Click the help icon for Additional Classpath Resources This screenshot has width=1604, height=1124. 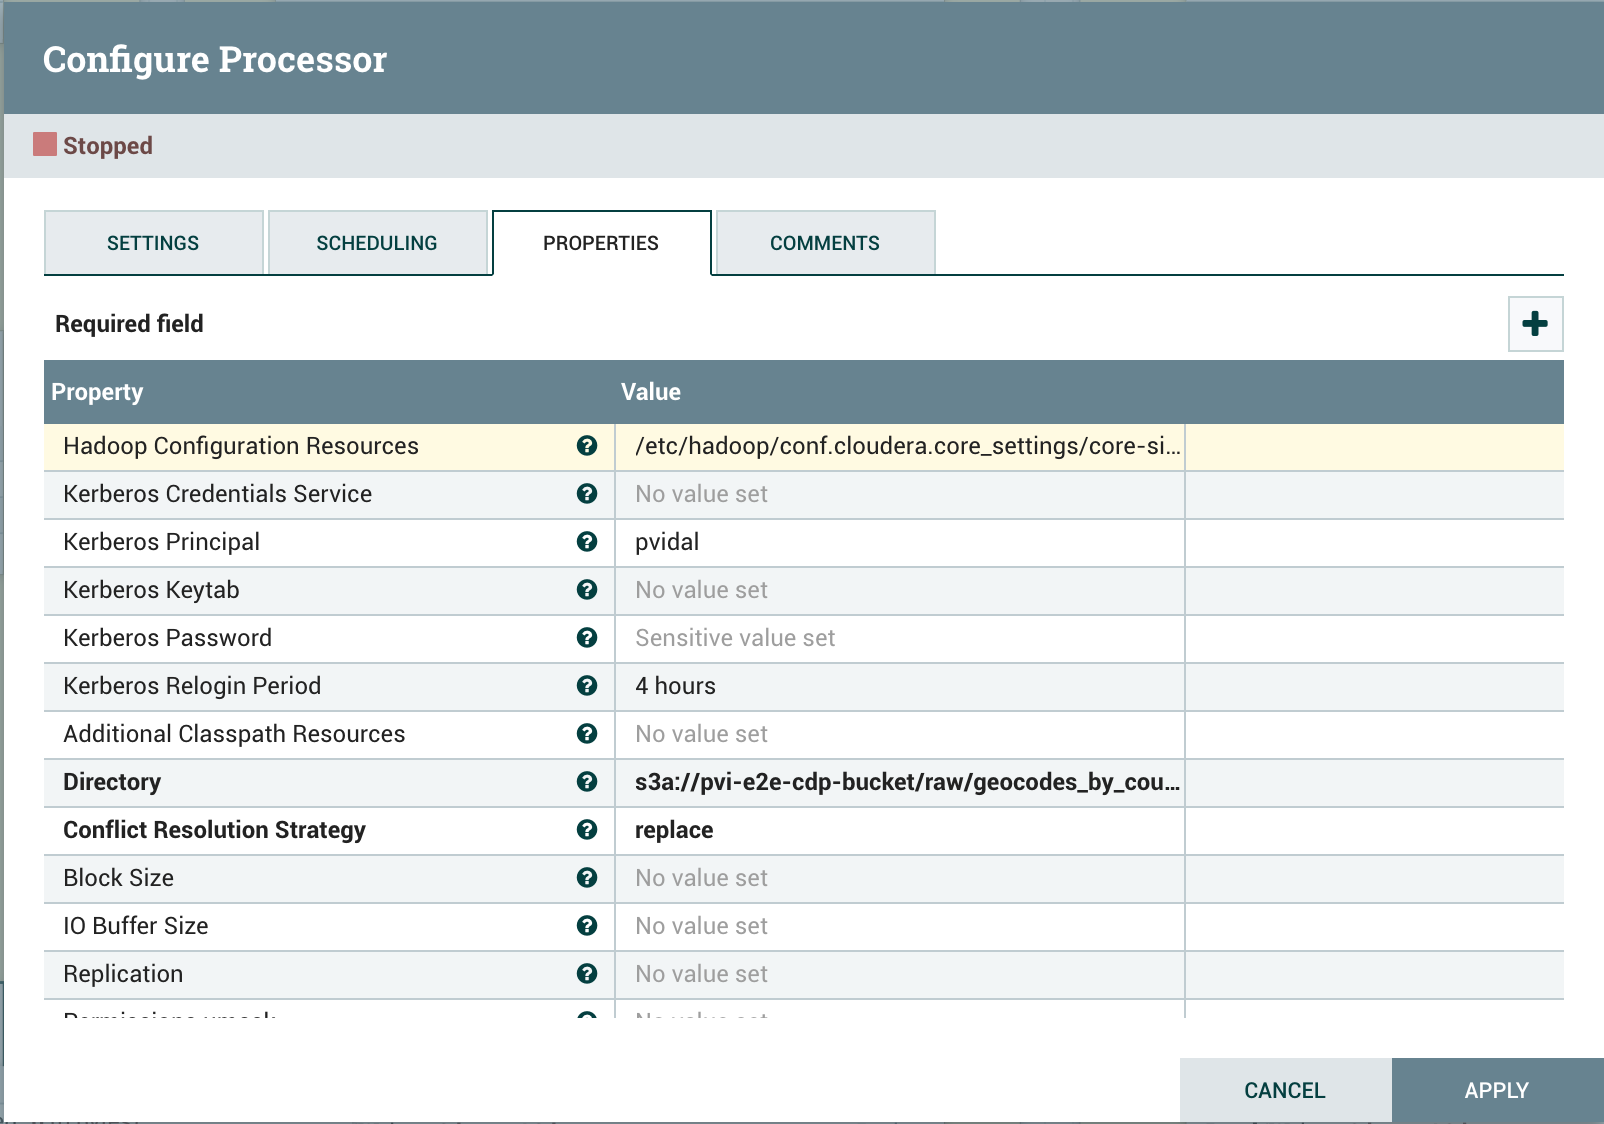click(586, 734)
